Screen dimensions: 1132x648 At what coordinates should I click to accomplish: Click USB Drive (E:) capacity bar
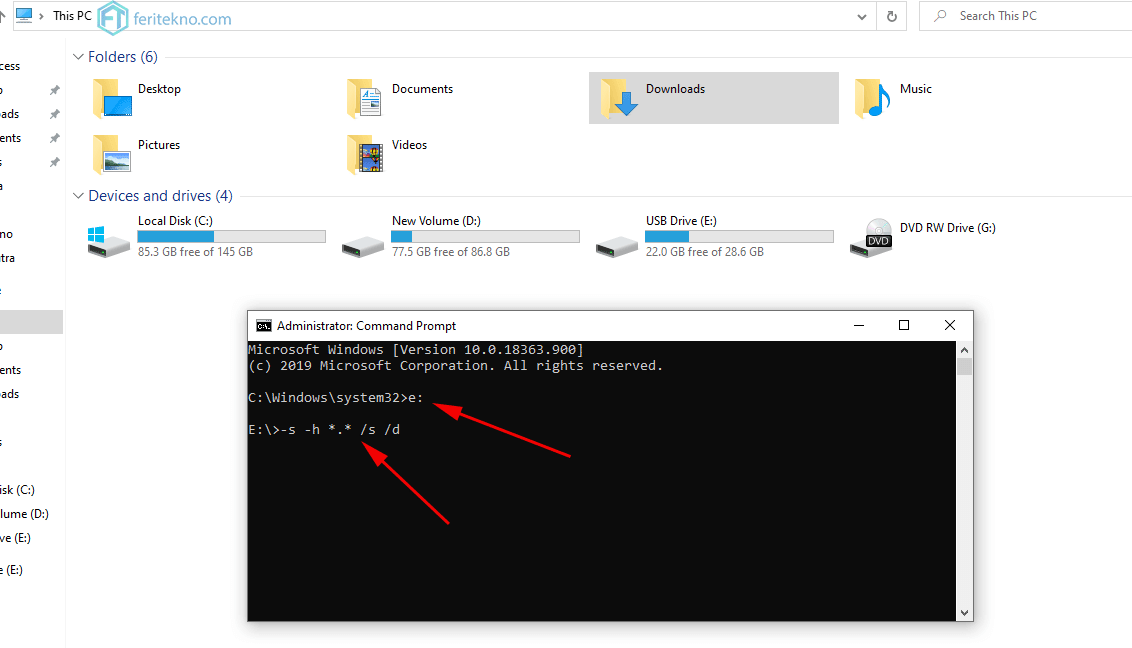[739, 236]
